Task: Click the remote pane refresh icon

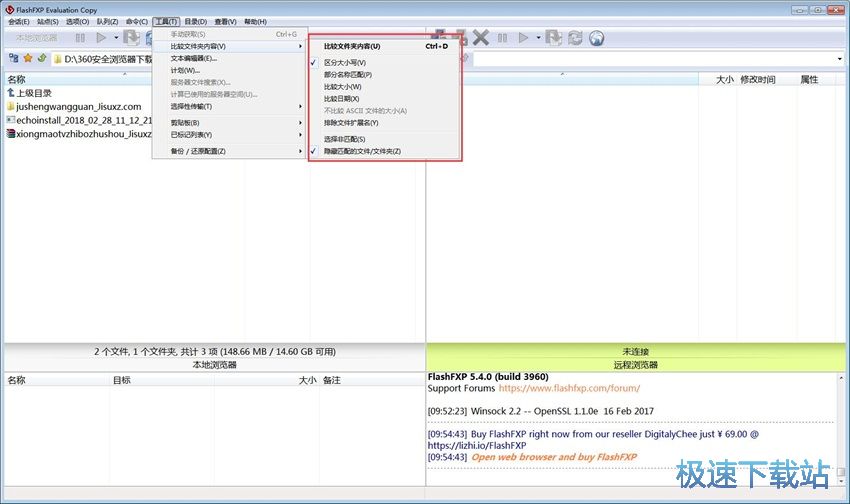Action: [x=575, y=37]
